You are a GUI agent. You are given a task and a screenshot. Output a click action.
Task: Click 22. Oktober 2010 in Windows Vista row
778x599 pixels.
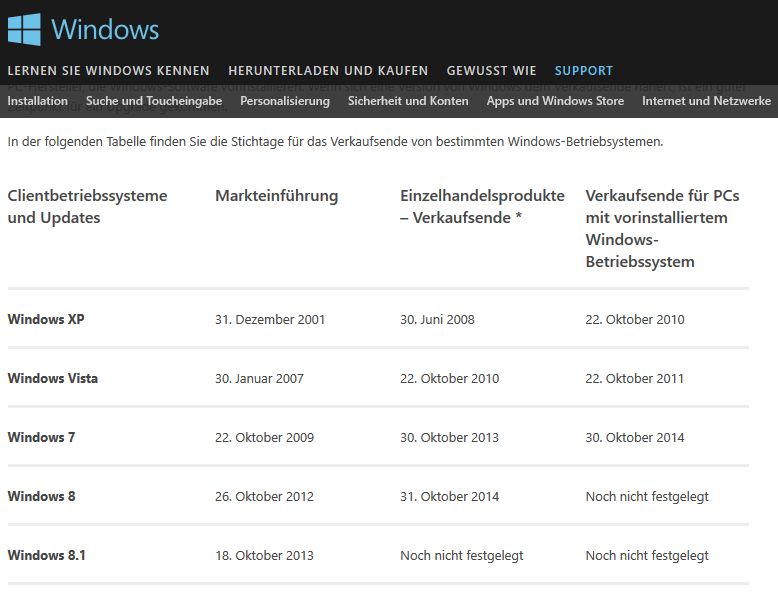[x=450, y=379]
